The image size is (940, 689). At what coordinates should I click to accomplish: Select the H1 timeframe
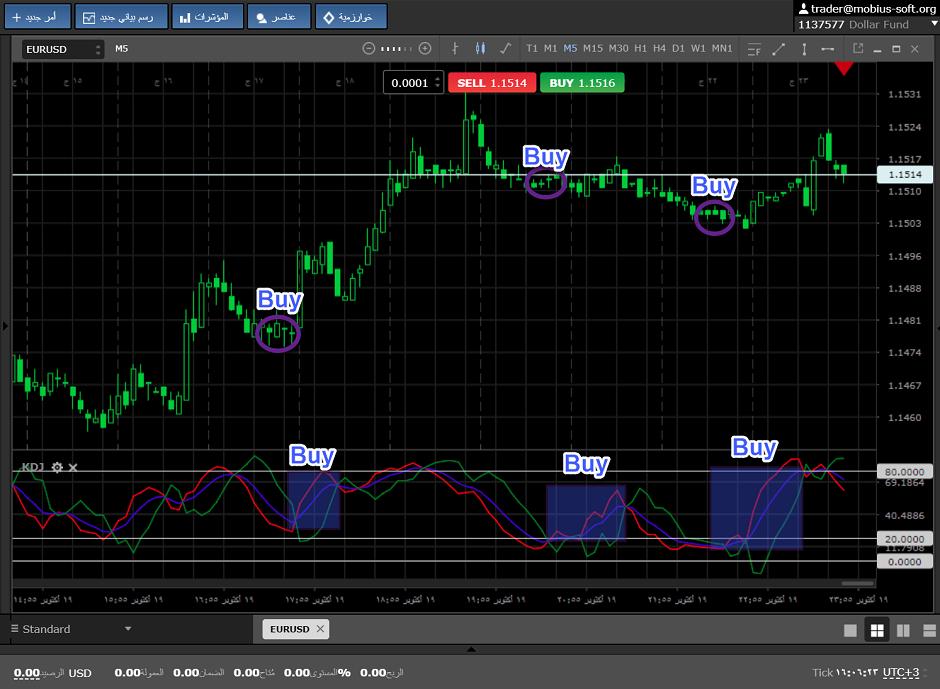(641, 49)
